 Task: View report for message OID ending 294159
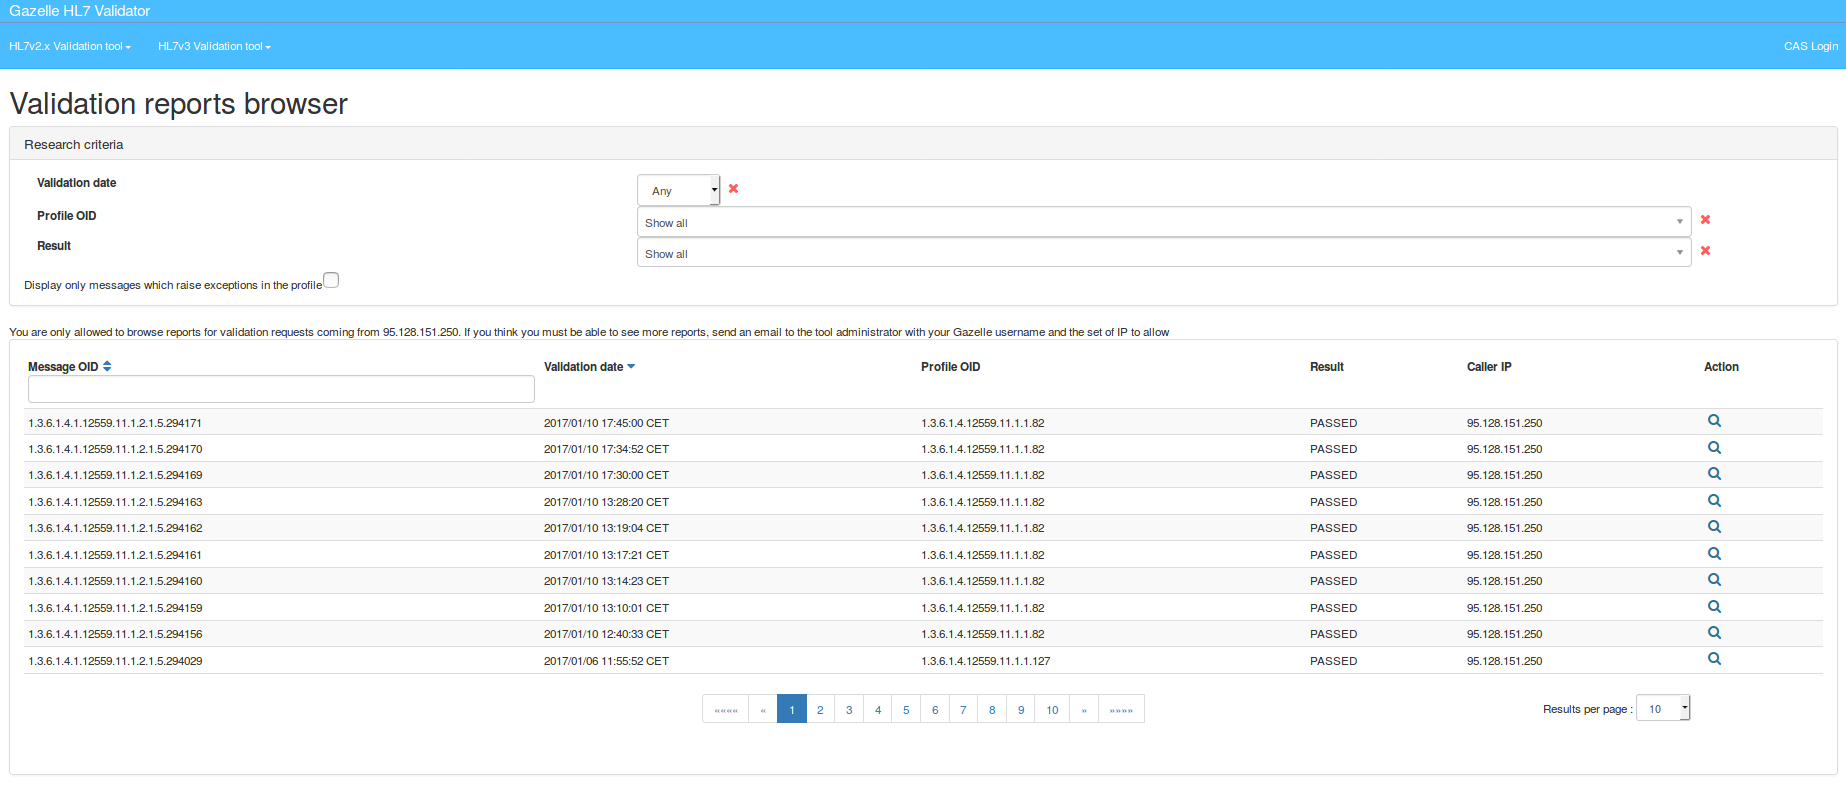pyautogui.click(x=1714, y=607)
